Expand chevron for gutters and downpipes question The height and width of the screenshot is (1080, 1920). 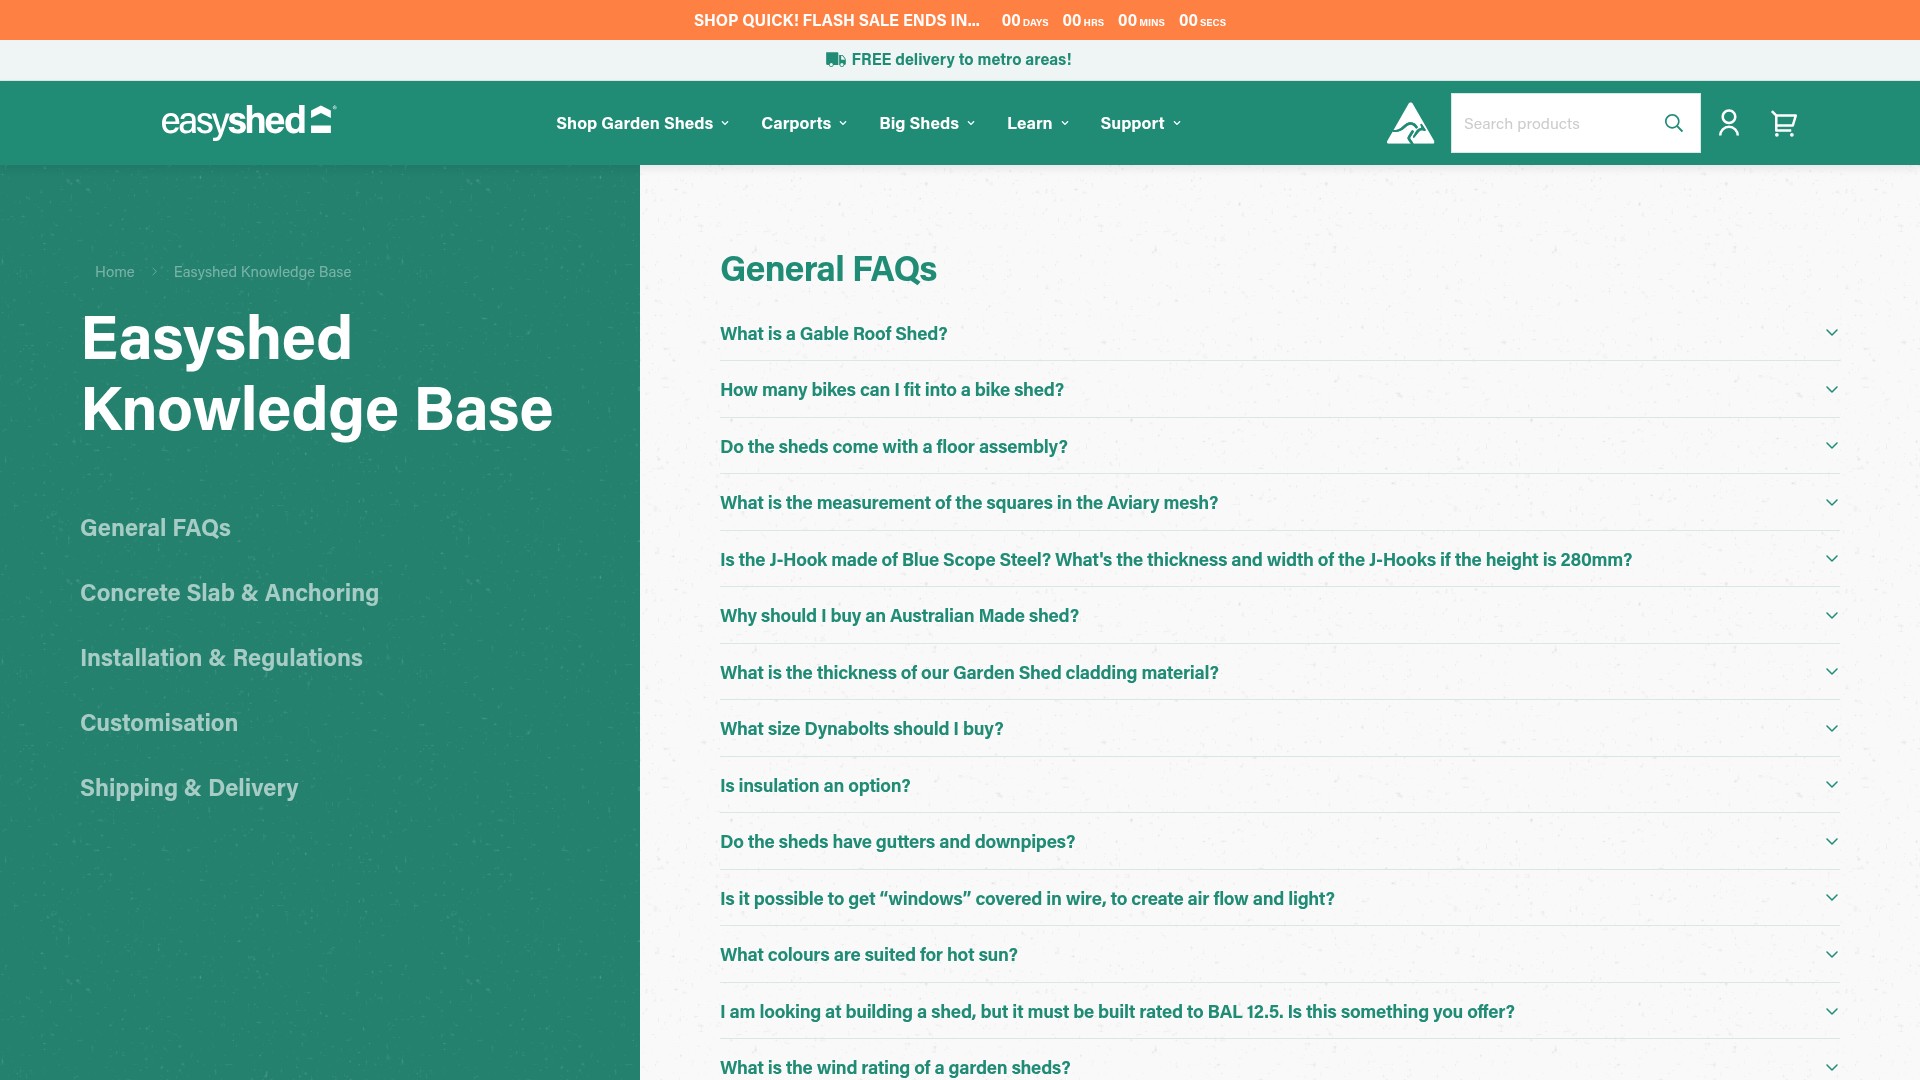(x=1832, y=842)
